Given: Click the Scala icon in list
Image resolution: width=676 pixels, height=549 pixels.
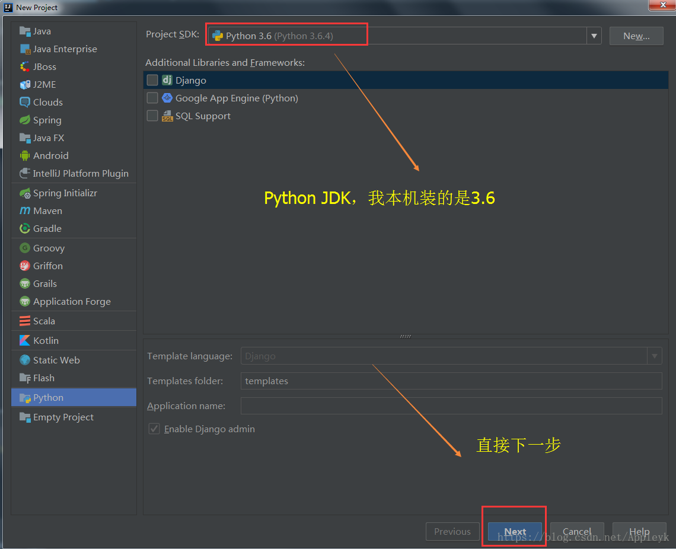Looking at the screenshot, I should click(x=24, y=321).
